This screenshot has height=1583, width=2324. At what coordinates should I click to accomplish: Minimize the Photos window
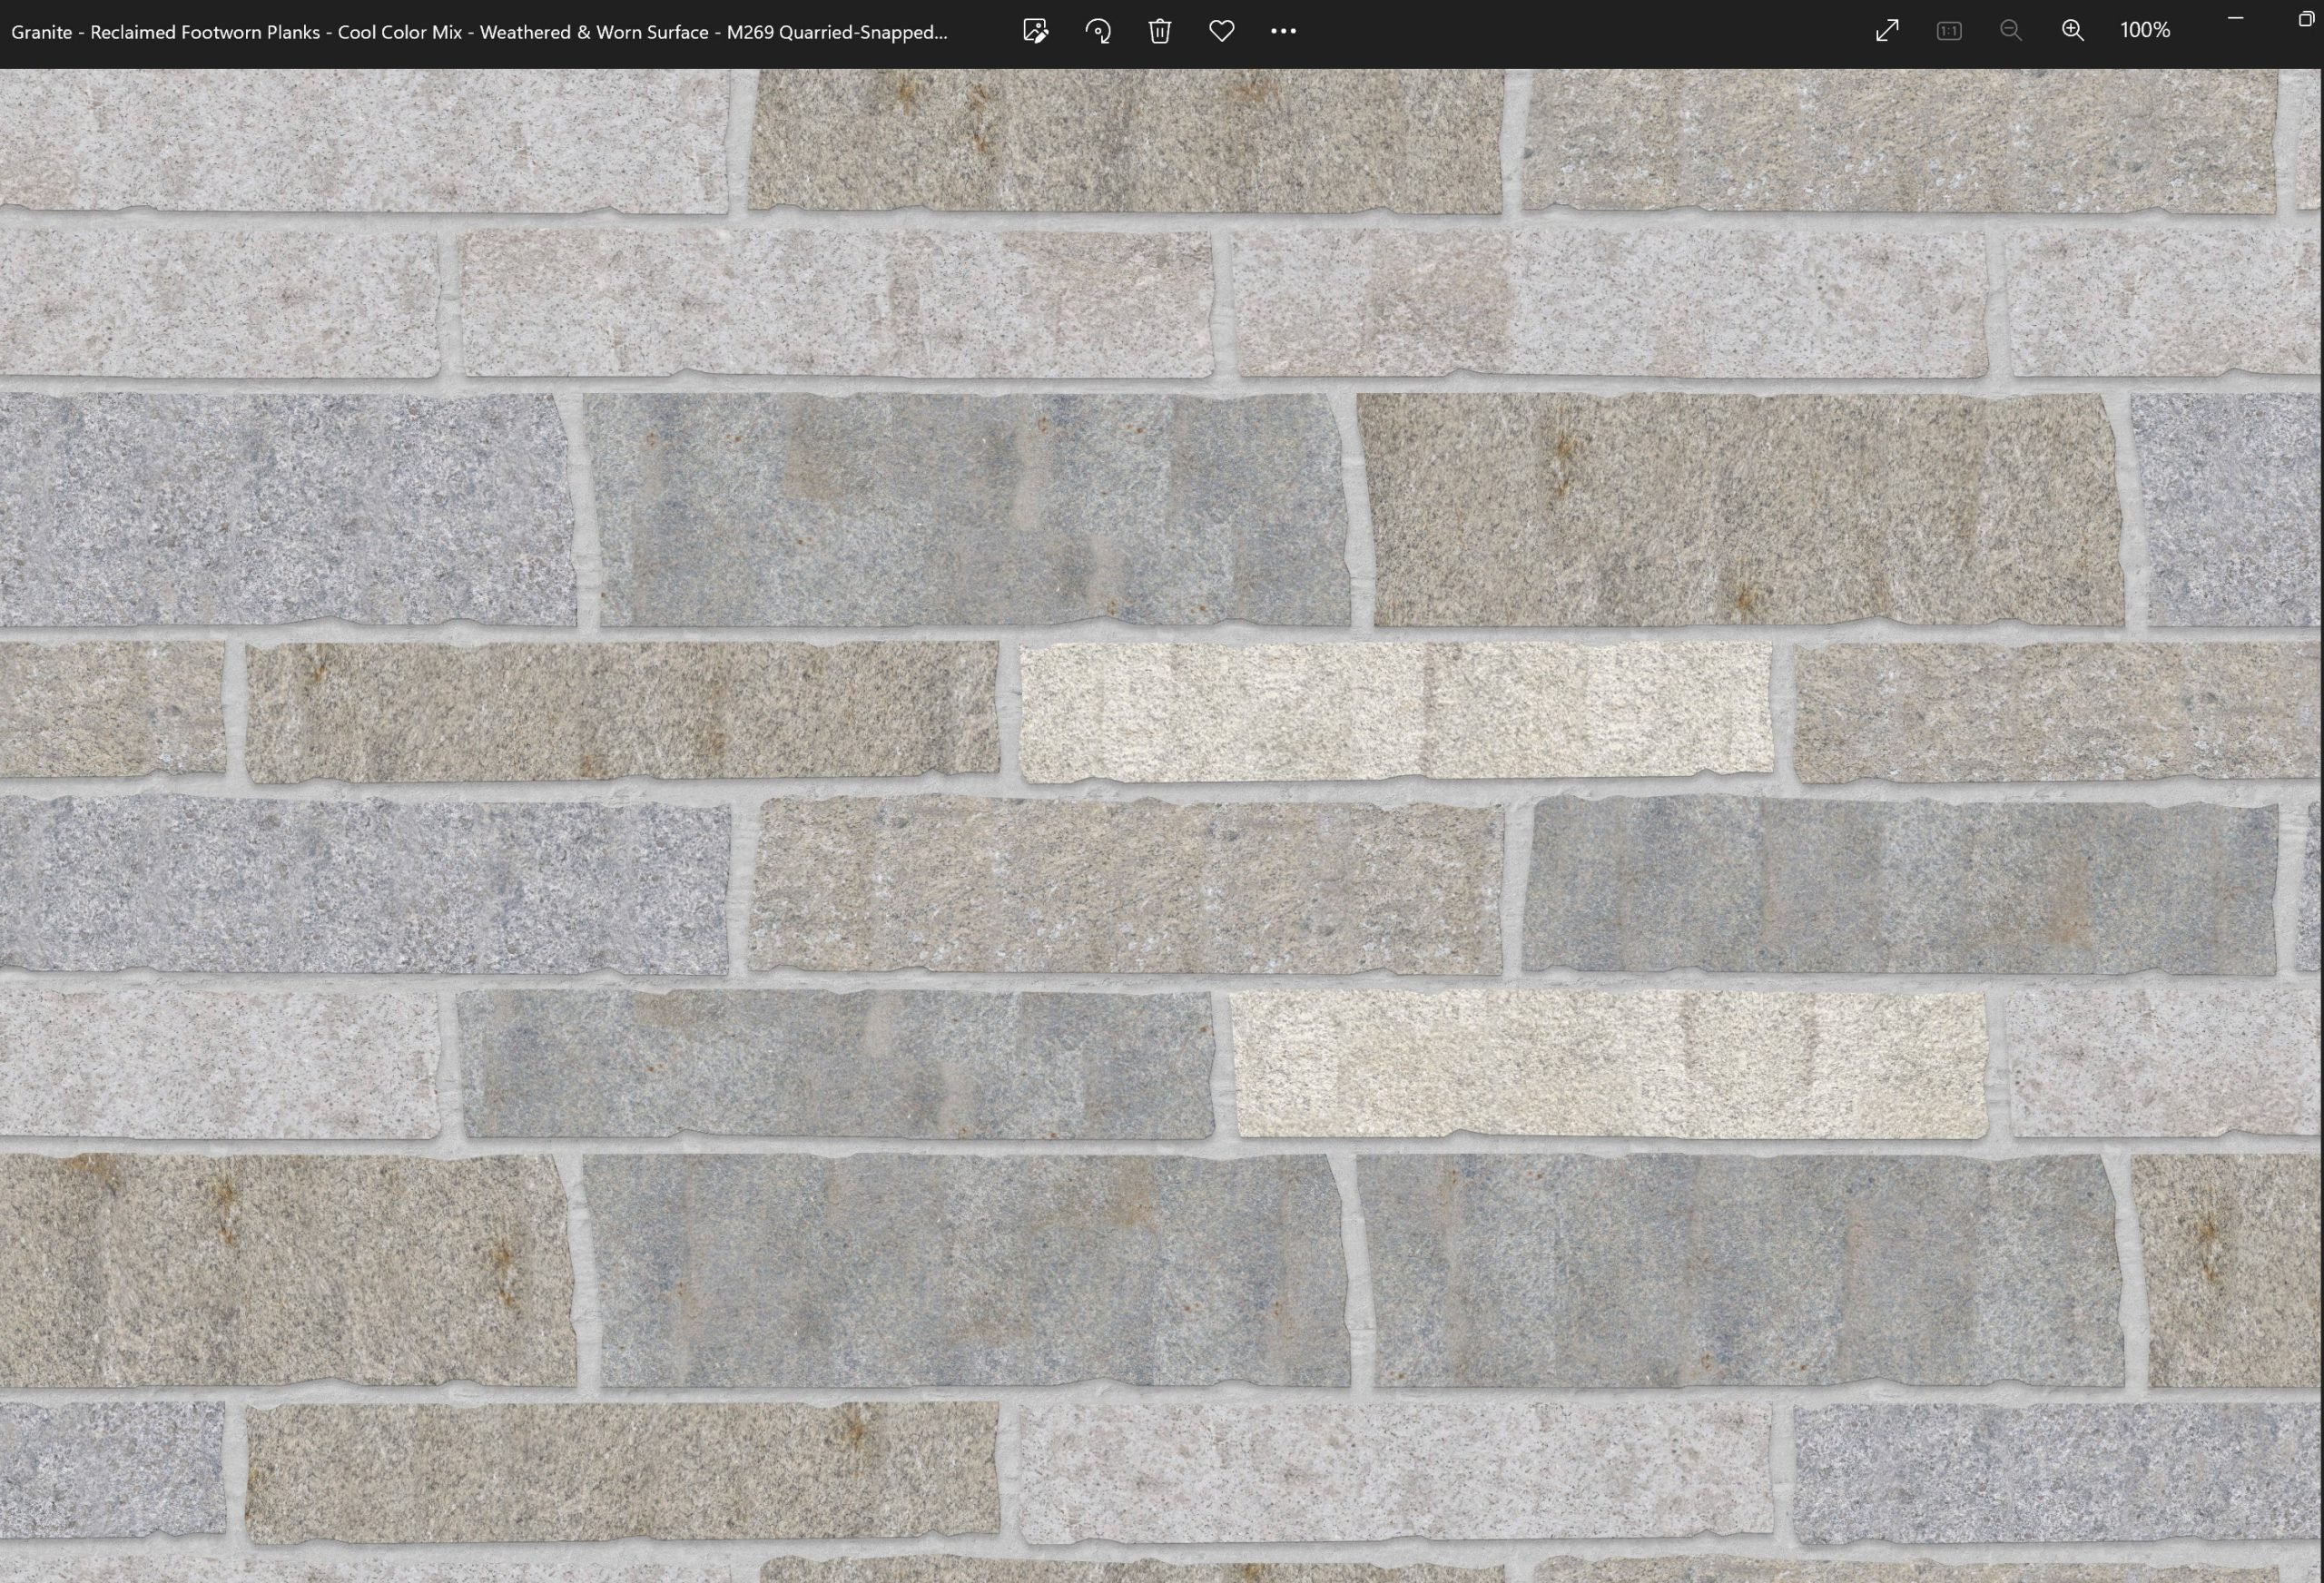(2236, 19)
